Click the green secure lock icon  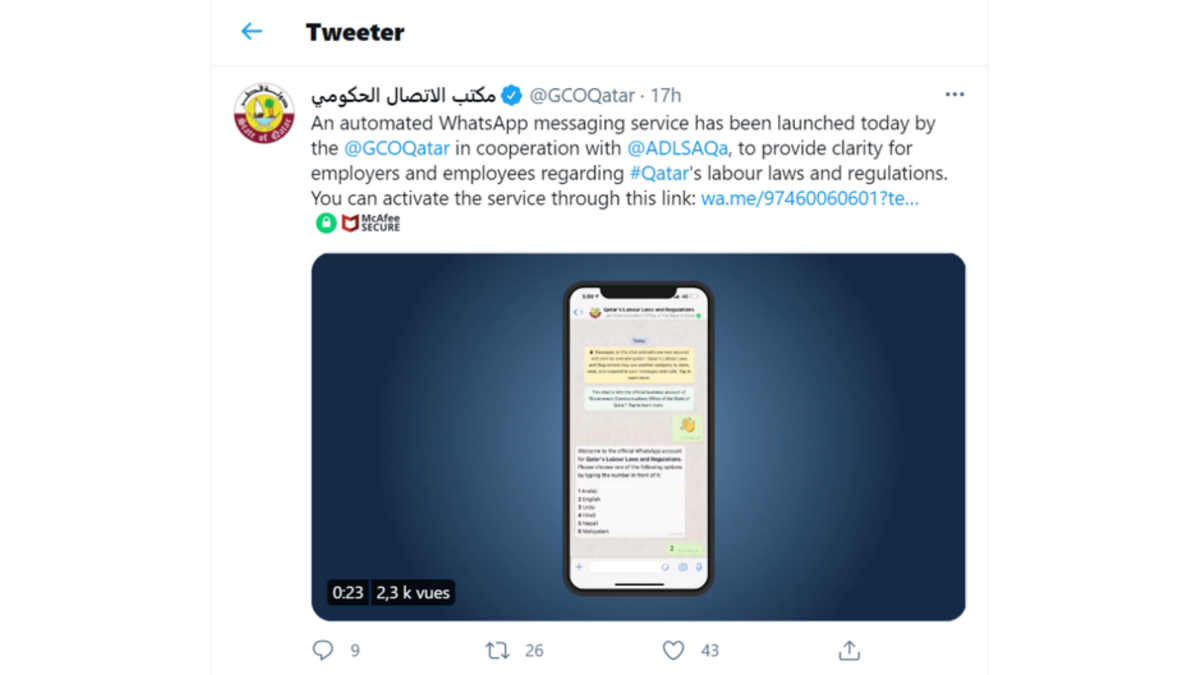click(326, 223)
